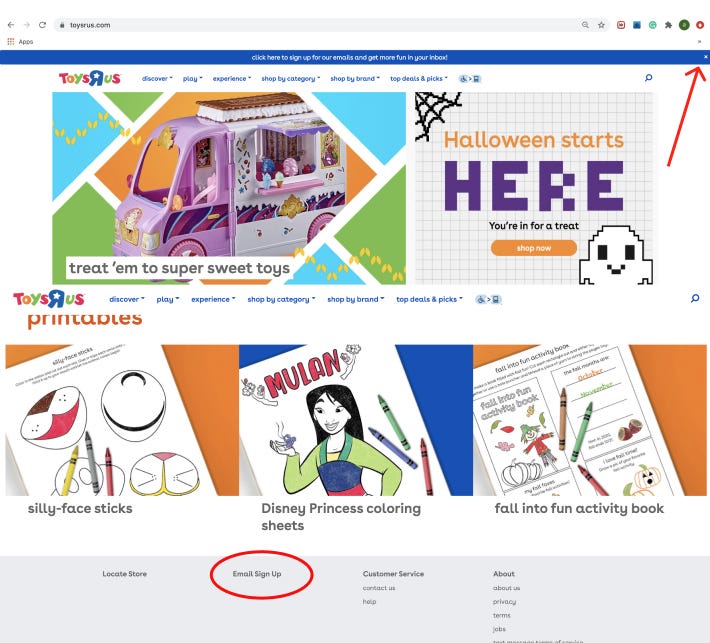Image resolution: width=710 pixels, height=643 pixels.
Task: Click the 'Locate Store' footer link
Action: pyautogui.click(x=125, y=574)
